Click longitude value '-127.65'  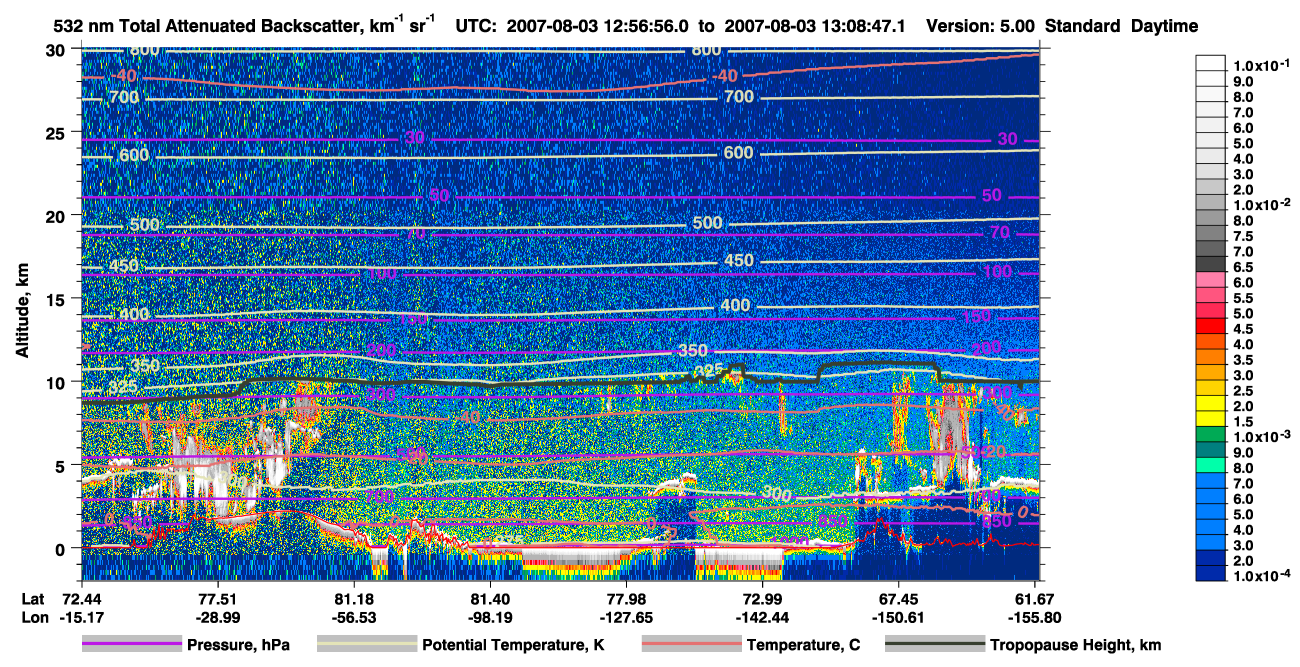625,618
